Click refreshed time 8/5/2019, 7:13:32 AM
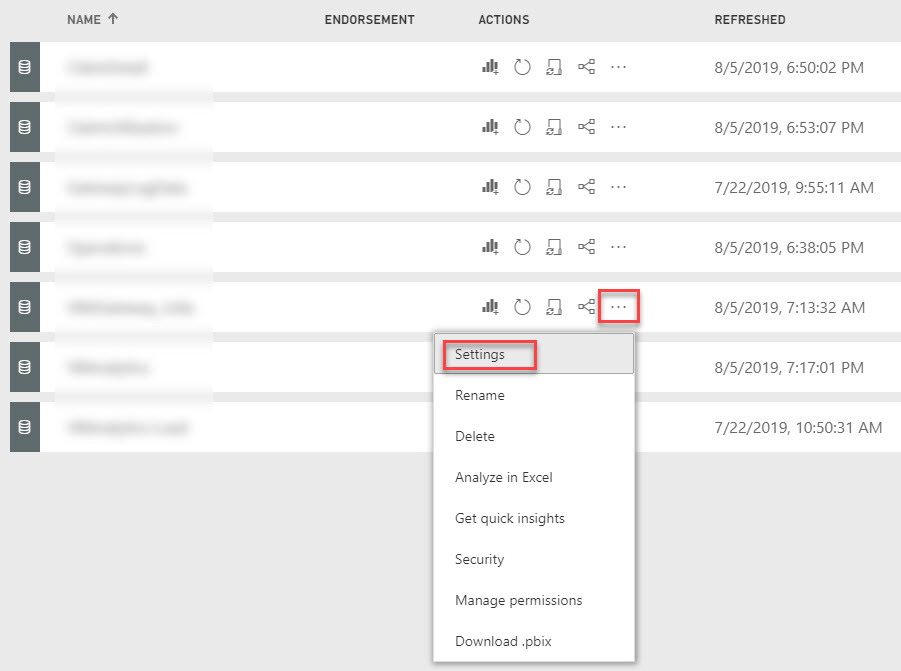This screenshot has height=671, width=901. (x=790, y=308)
